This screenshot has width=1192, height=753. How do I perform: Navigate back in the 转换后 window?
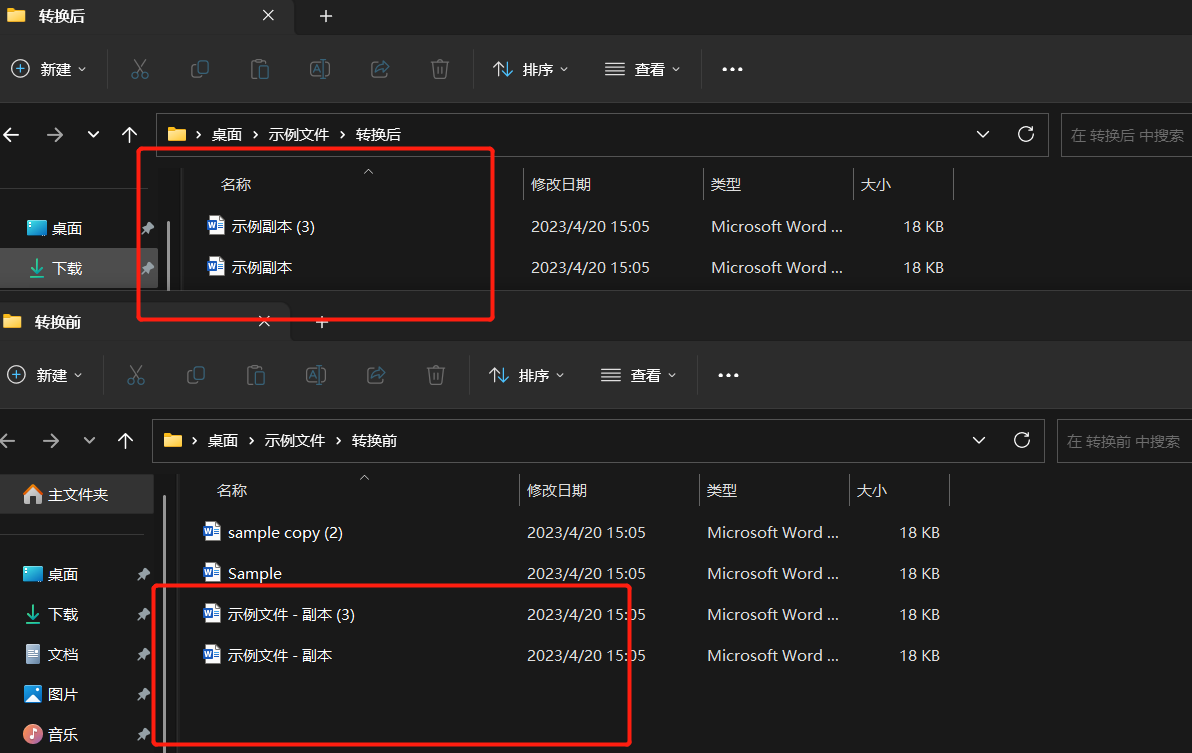(12, 134)
